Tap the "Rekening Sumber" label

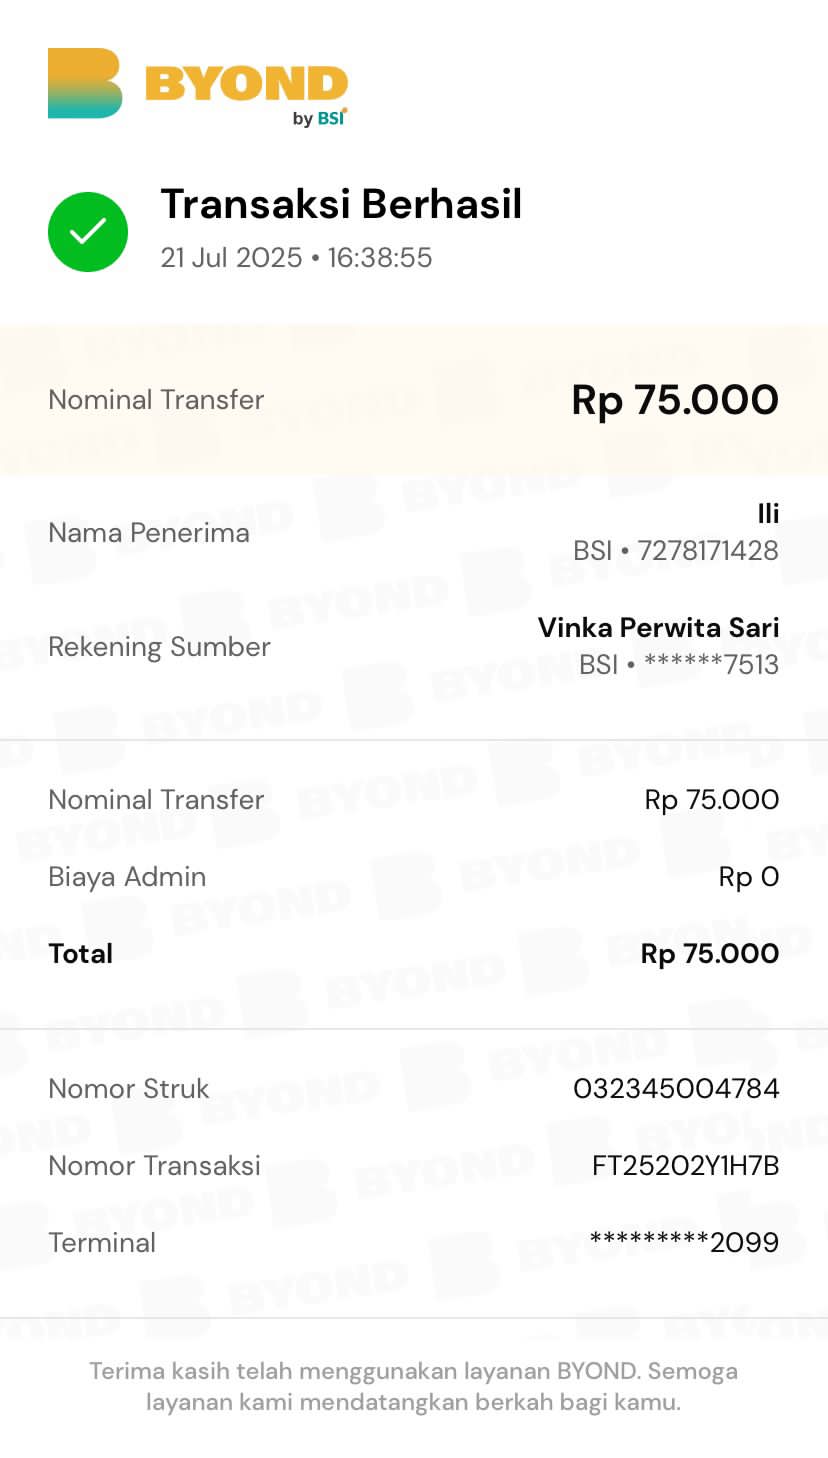[x=159, y=647]
